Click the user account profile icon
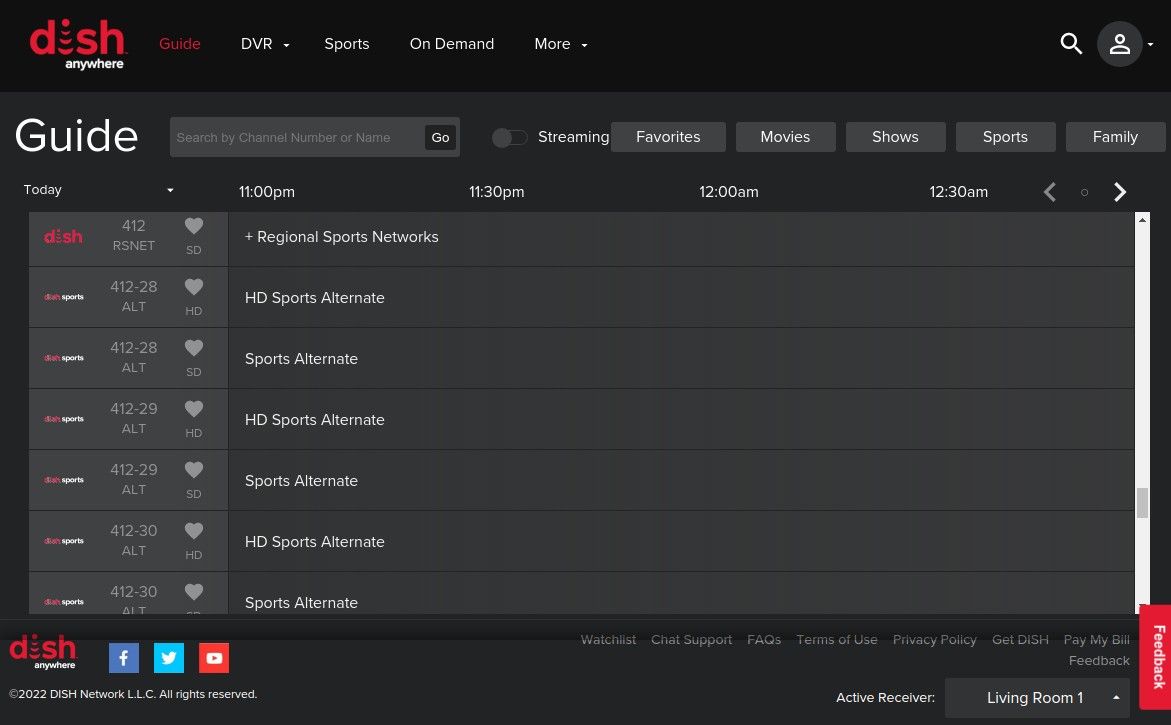1171x725 pixels. pos(1120,44)
